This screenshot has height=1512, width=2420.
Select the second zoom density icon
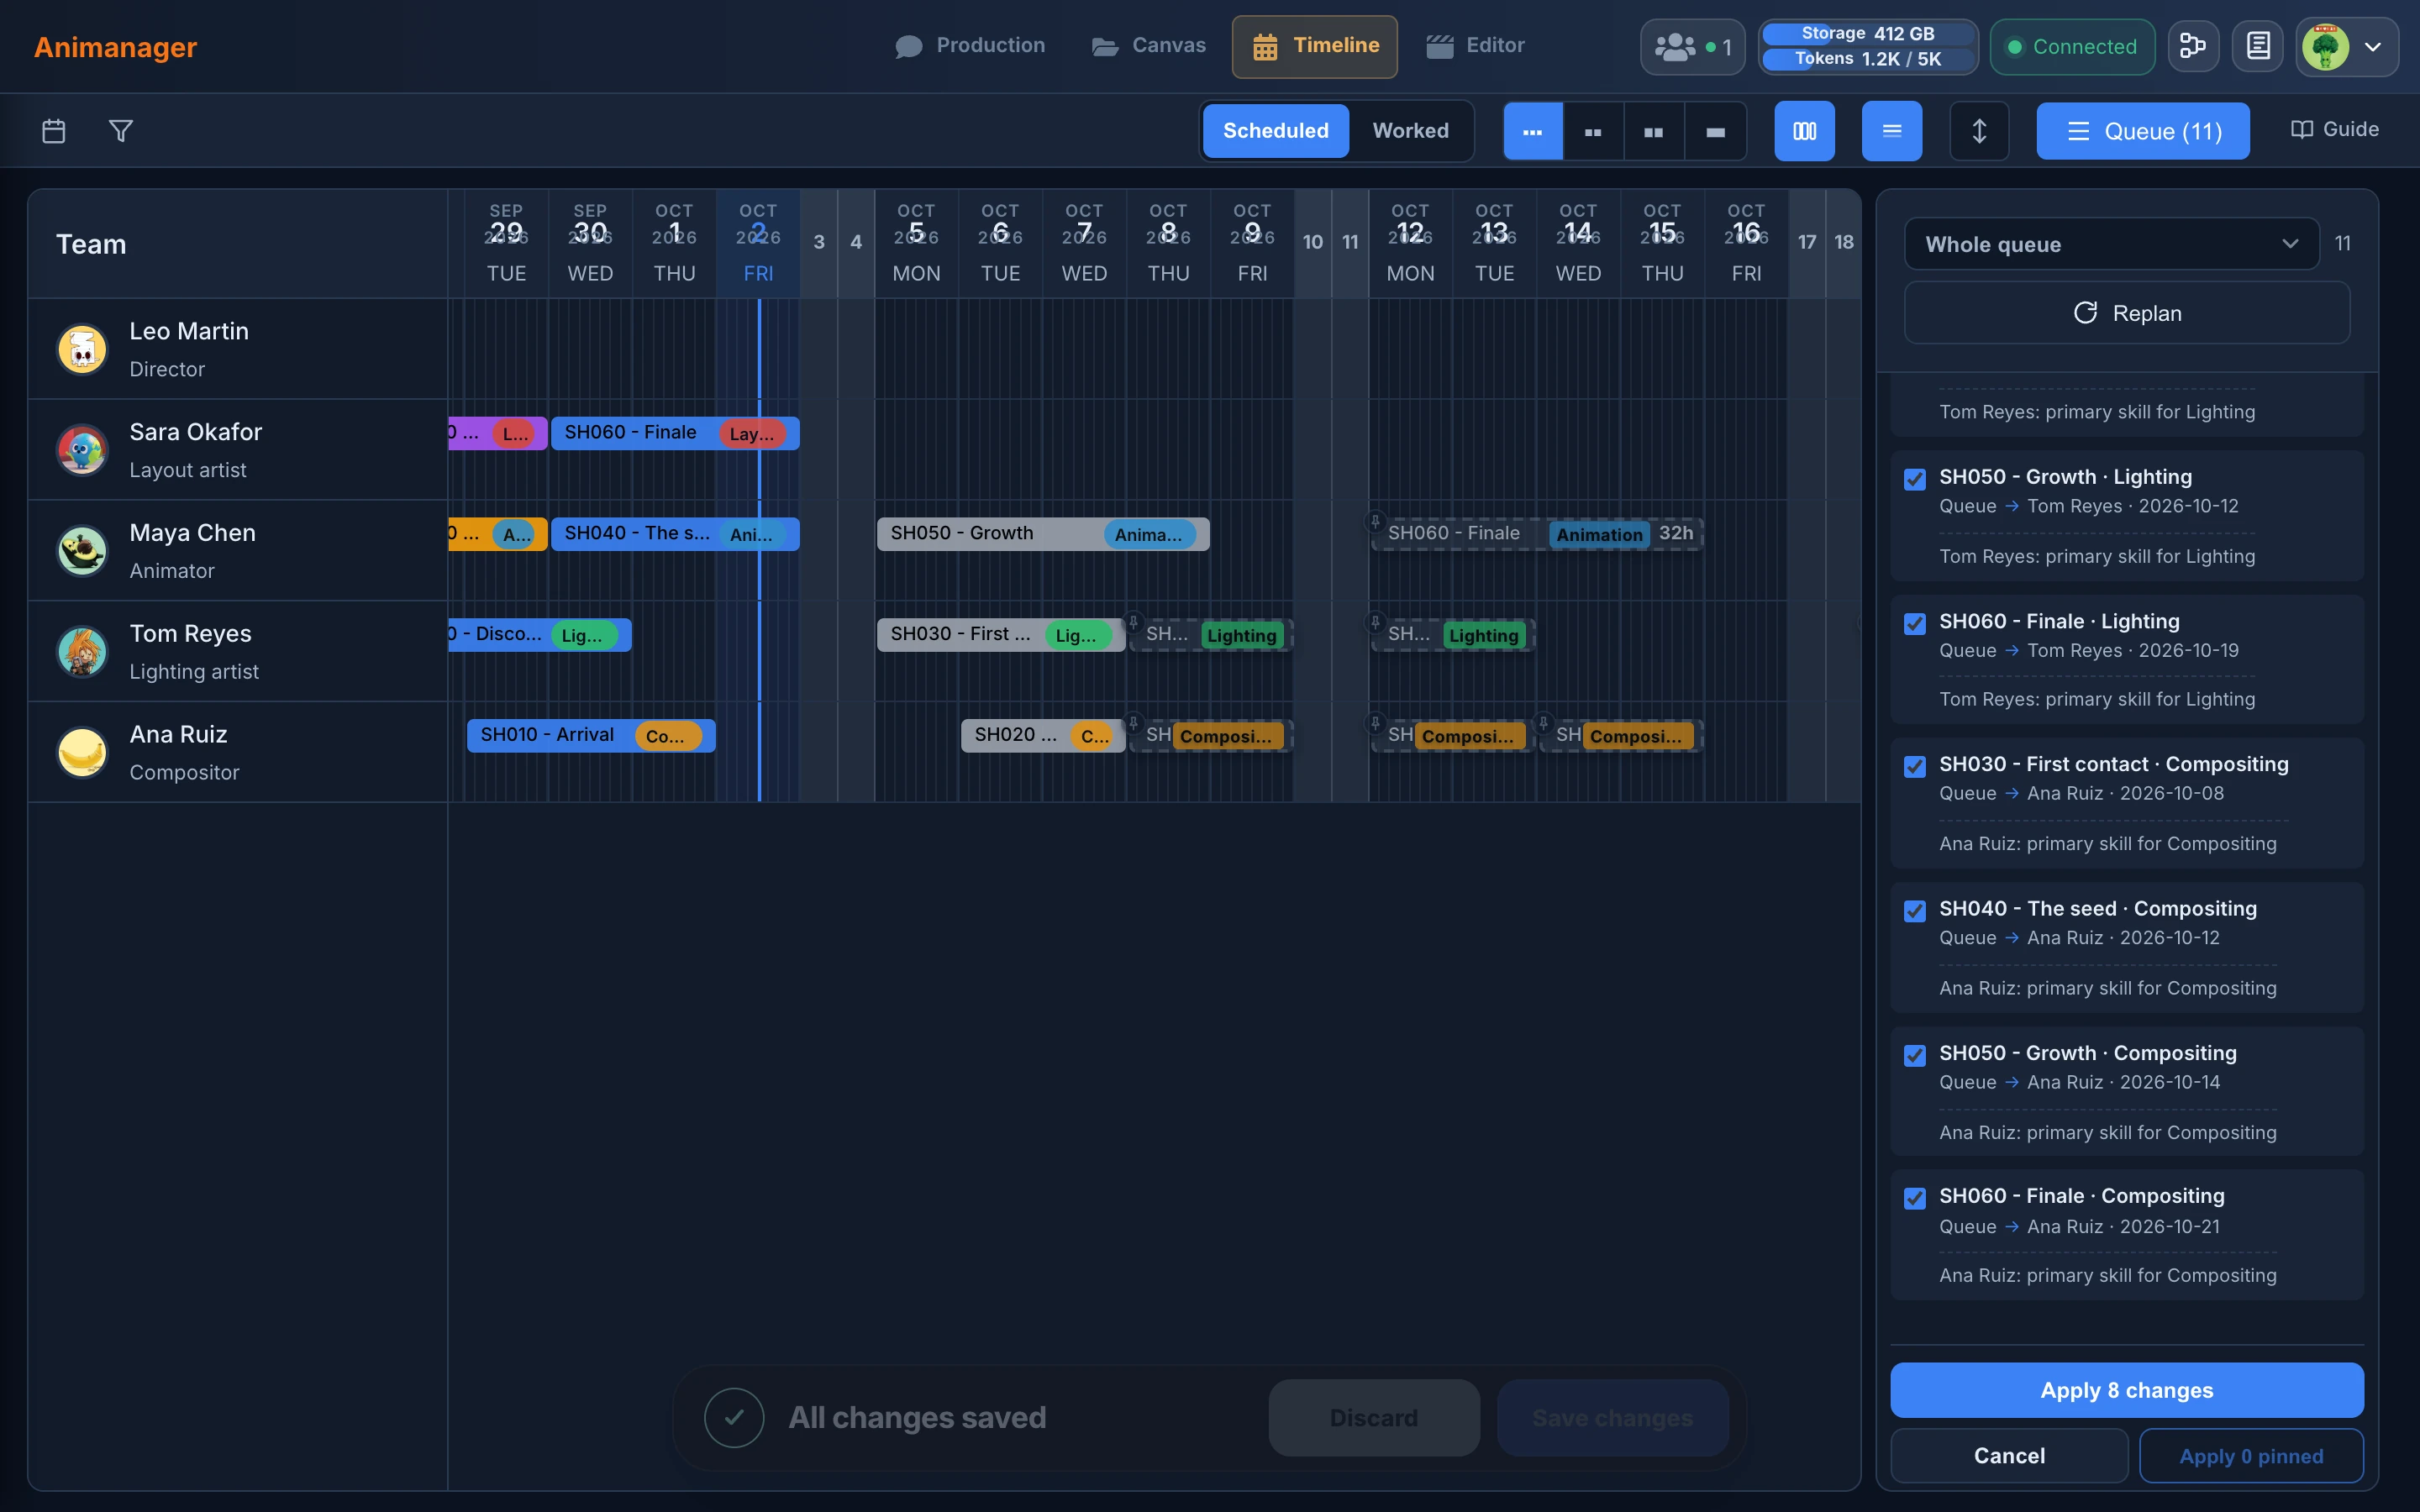pyautogui.click(x=1593, y=131)
